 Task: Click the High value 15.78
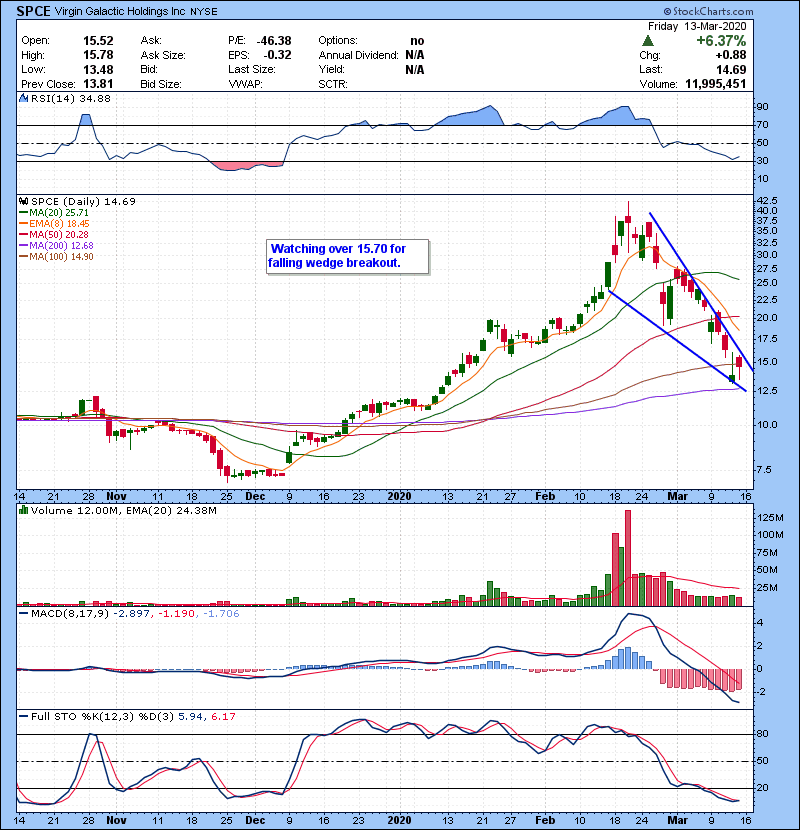tap(98, 55)
